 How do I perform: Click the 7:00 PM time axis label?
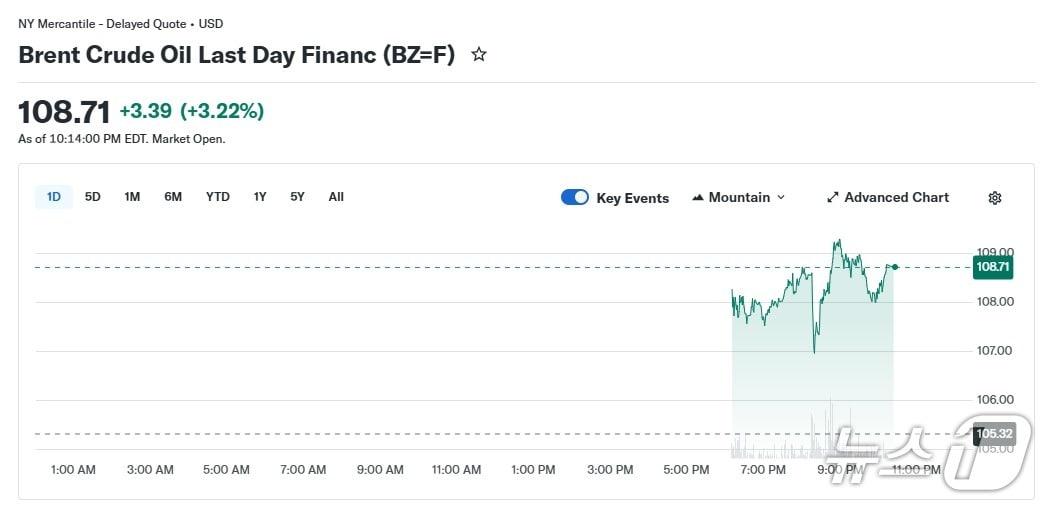pos(763,470)
